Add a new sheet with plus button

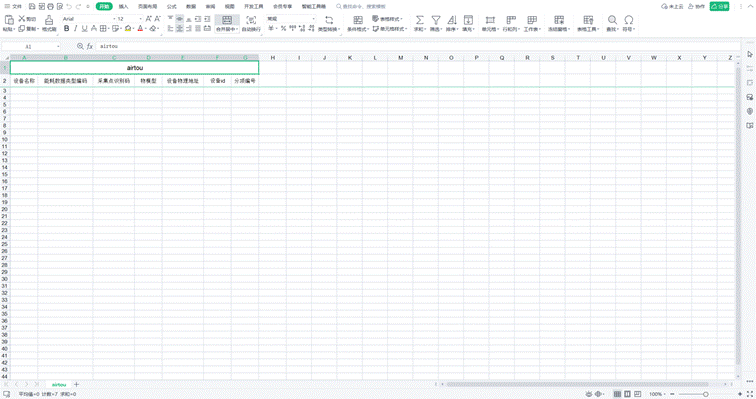click(76, 385)
